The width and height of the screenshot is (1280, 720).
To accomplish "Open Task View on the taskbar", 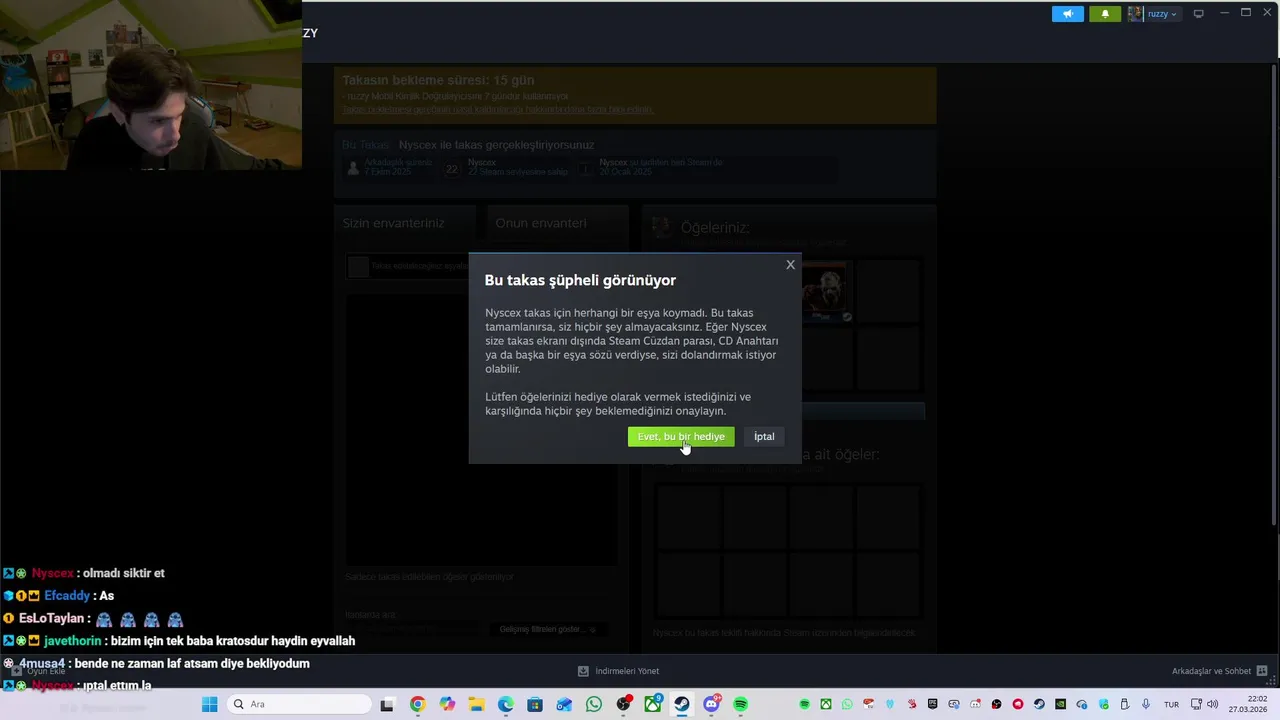I will [x=387, y=704].
